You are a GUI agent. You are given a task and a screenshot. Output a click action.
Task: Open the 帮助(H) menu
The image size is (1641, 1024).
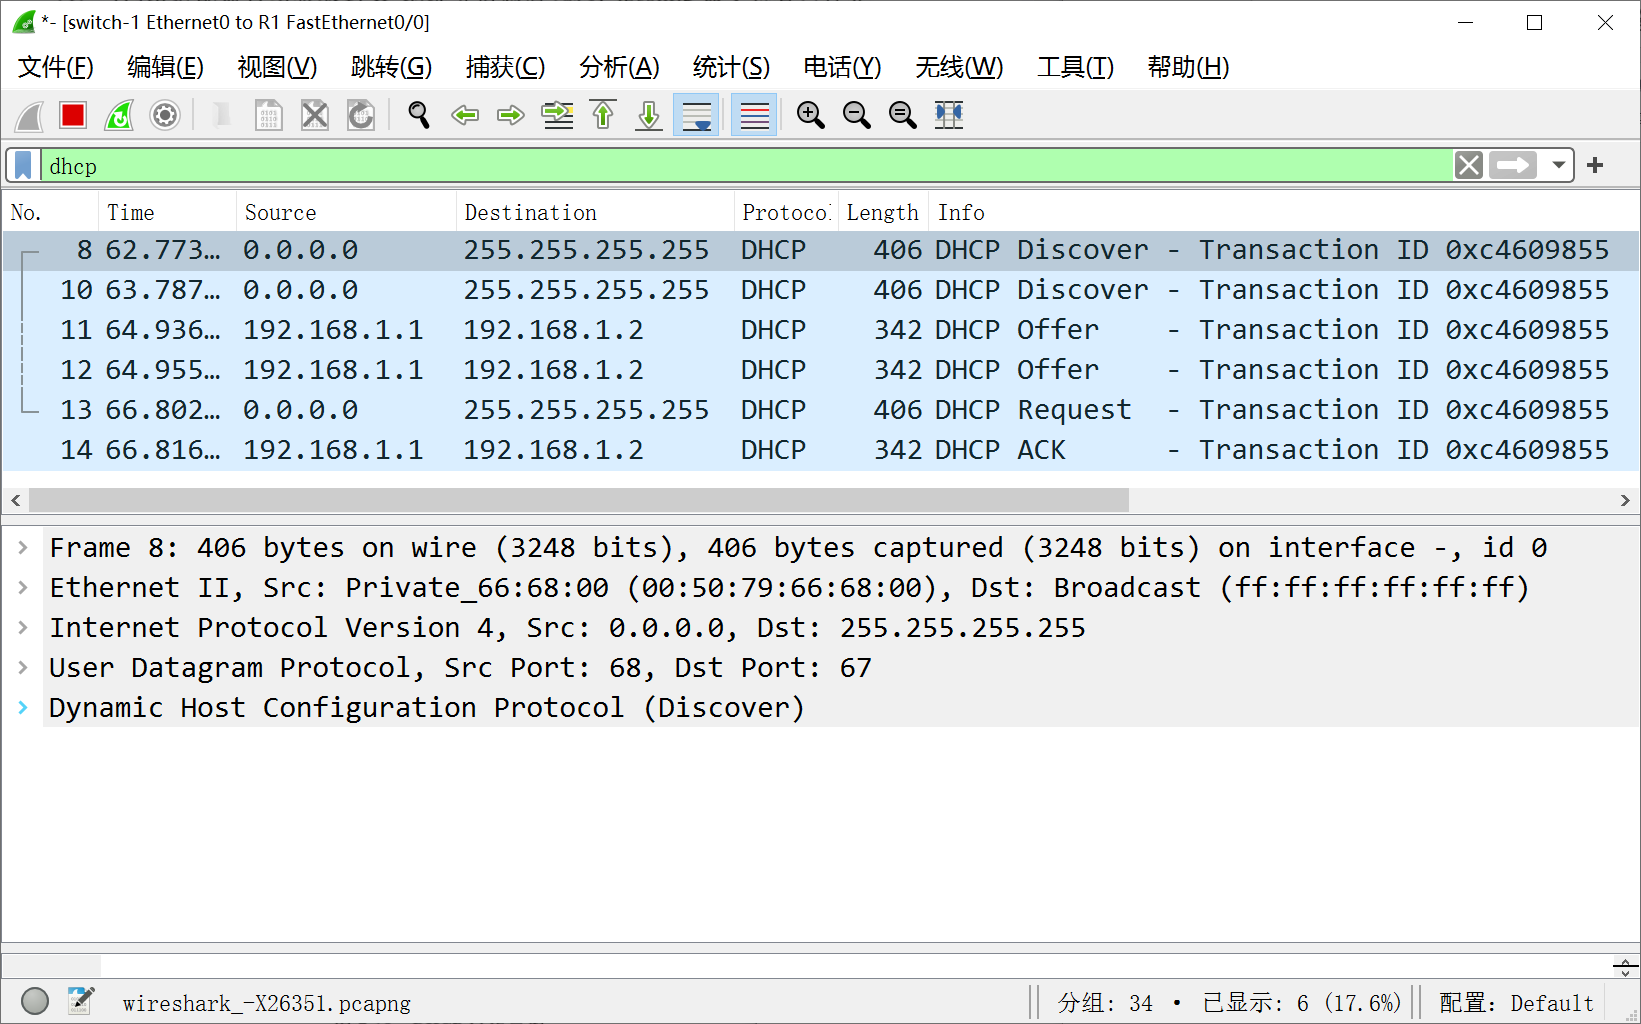pyautogui.click(x=1188, y=67)
